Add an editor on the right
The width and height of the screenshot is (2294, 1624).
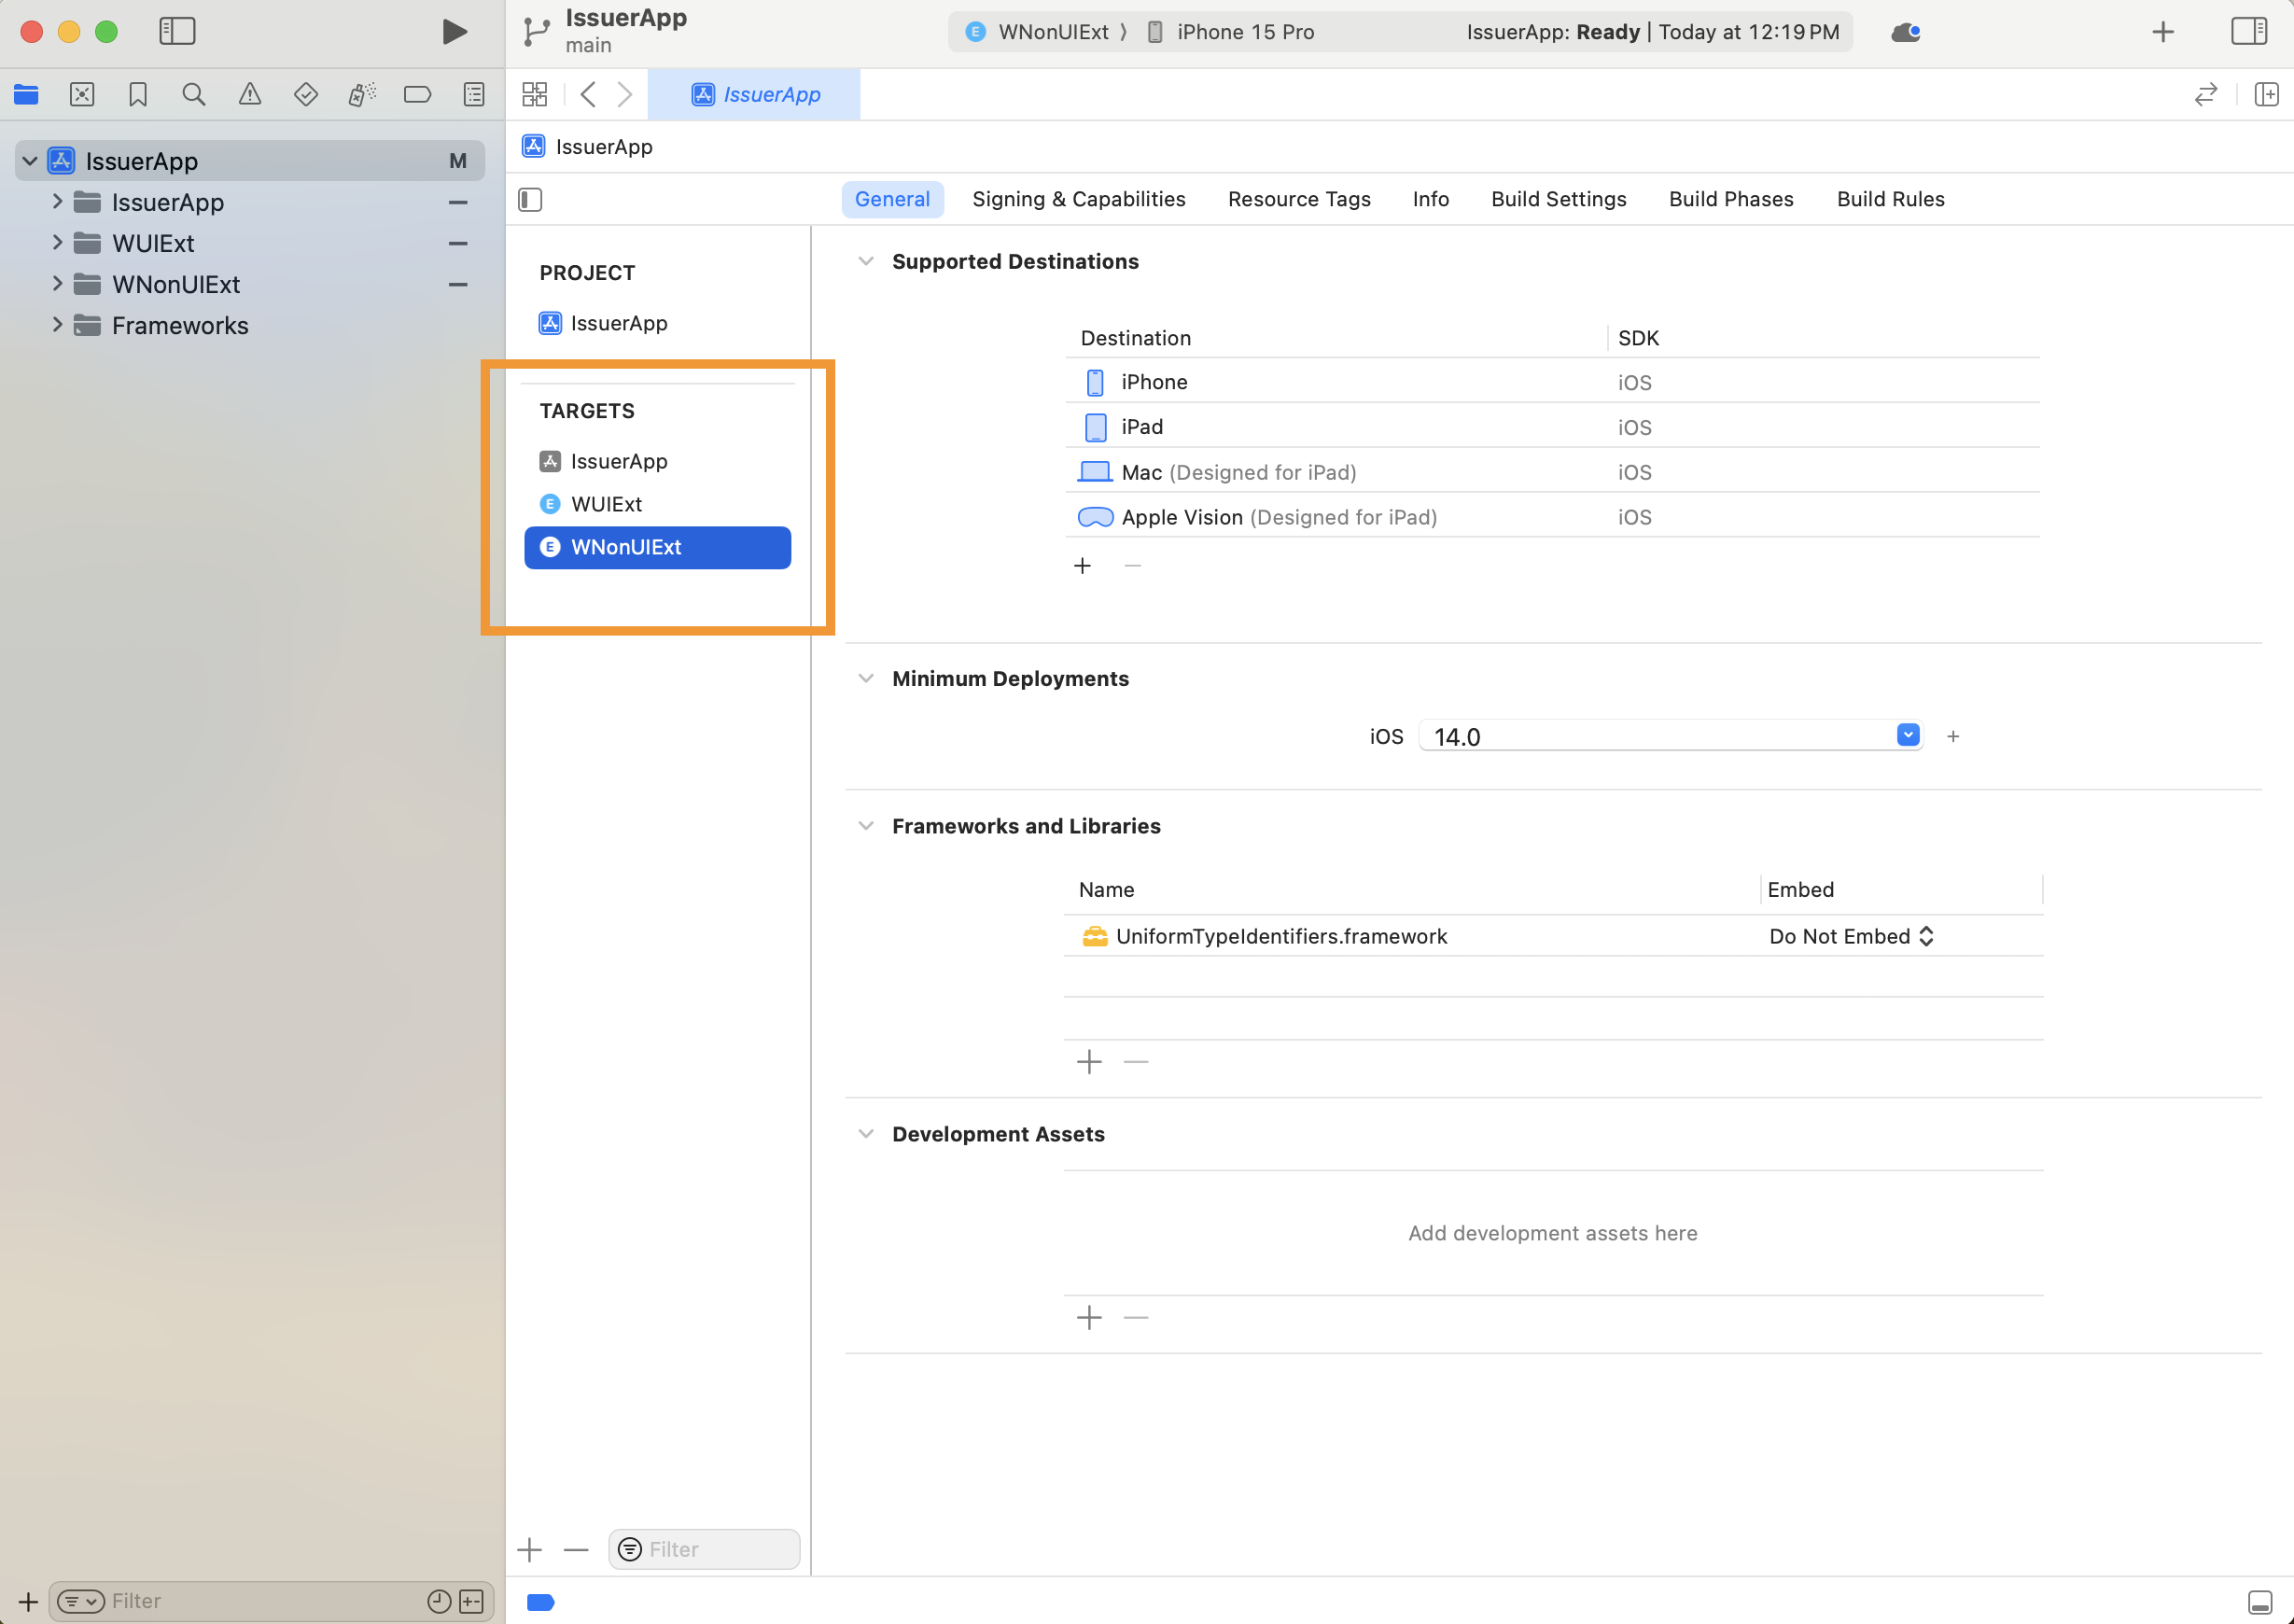tap(2266, 95)
